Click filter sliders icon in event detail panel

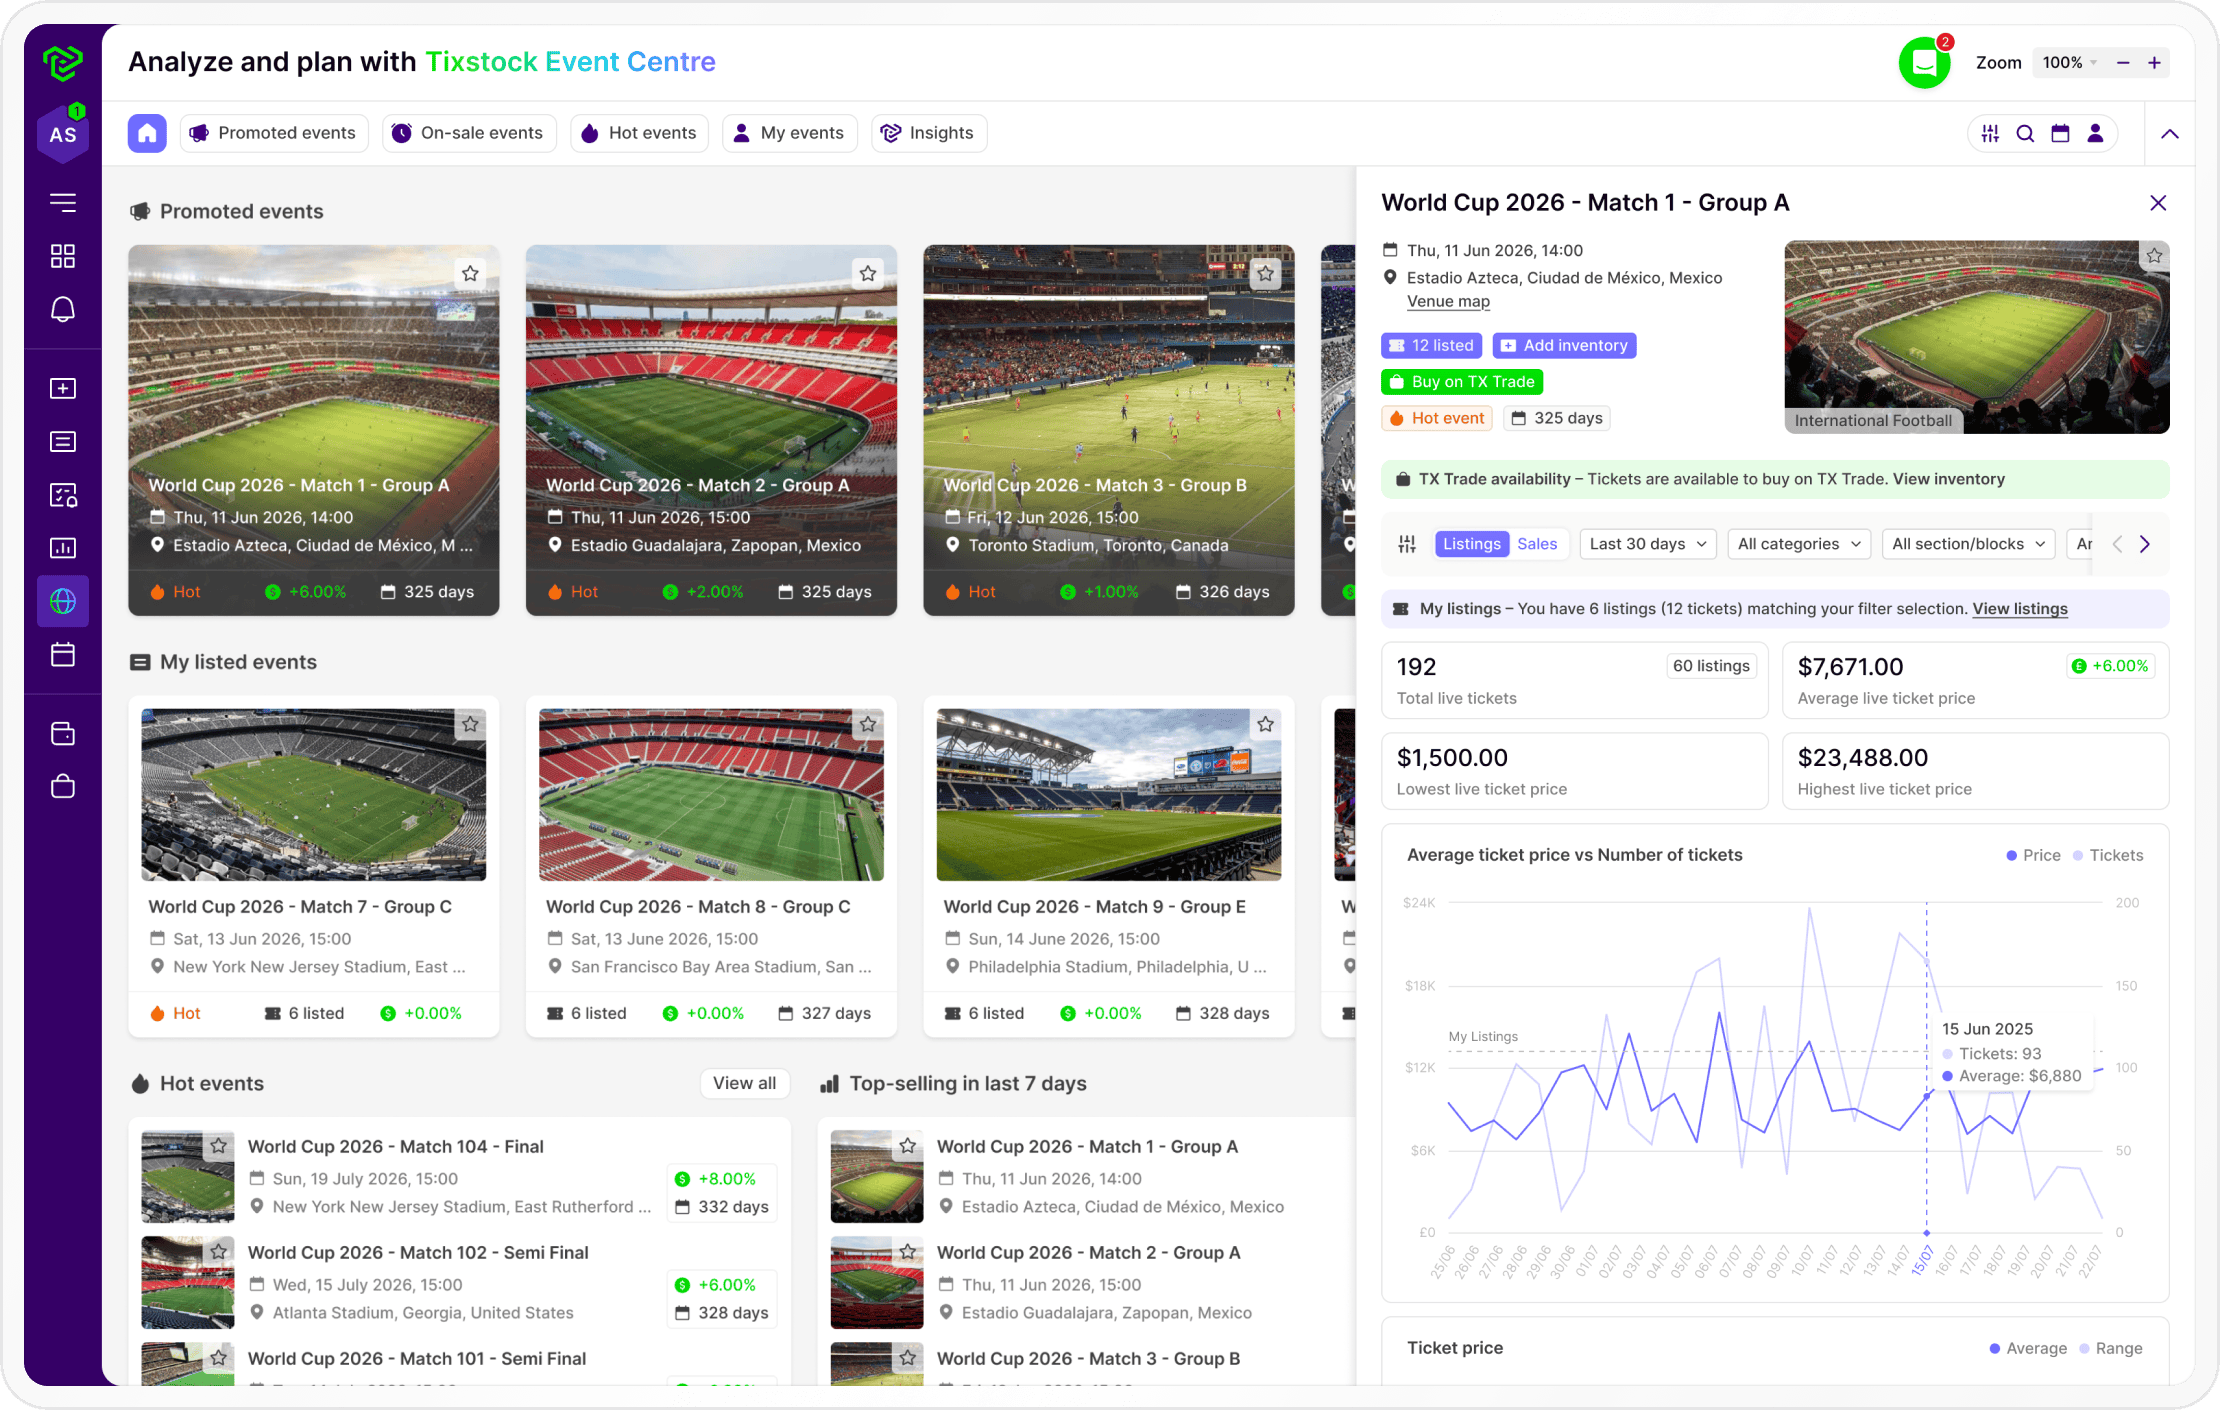(1407, 544)
